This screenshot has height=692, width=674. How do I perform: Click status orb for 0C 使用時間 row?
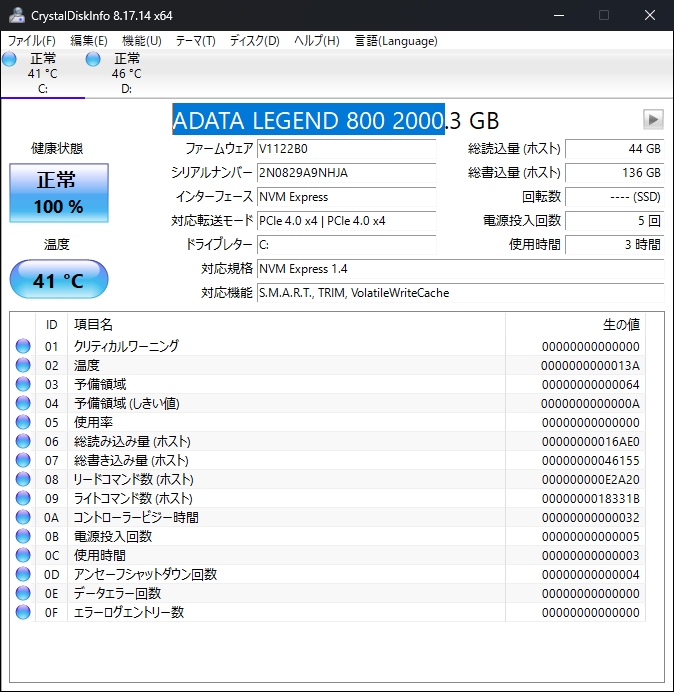(23, 555)
